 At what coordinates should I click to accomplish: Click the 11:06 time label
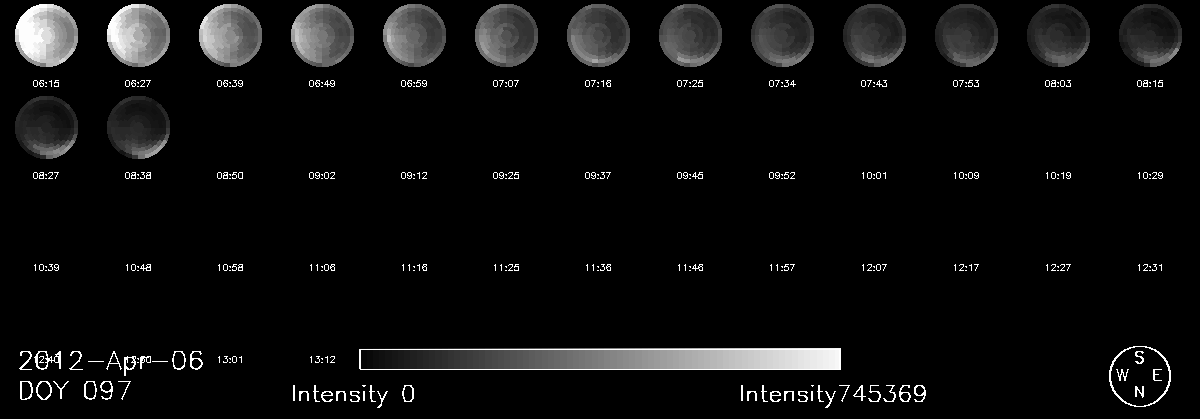(322, 268)
